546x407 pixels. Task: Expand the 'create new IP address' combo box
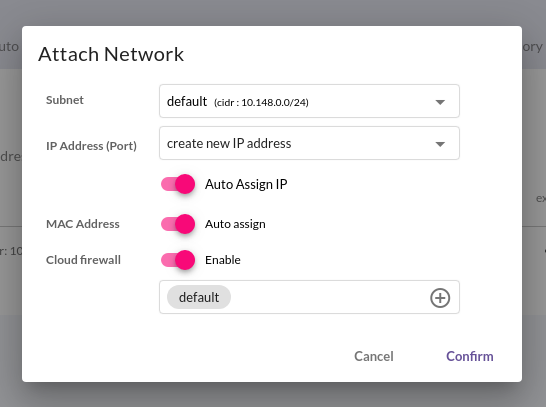click(x=309, y=143)
